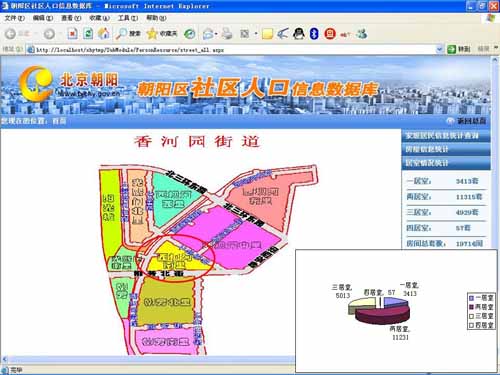Open Favorites star icon
Viewport: 500px width, 375px height.
coord(152,33)
